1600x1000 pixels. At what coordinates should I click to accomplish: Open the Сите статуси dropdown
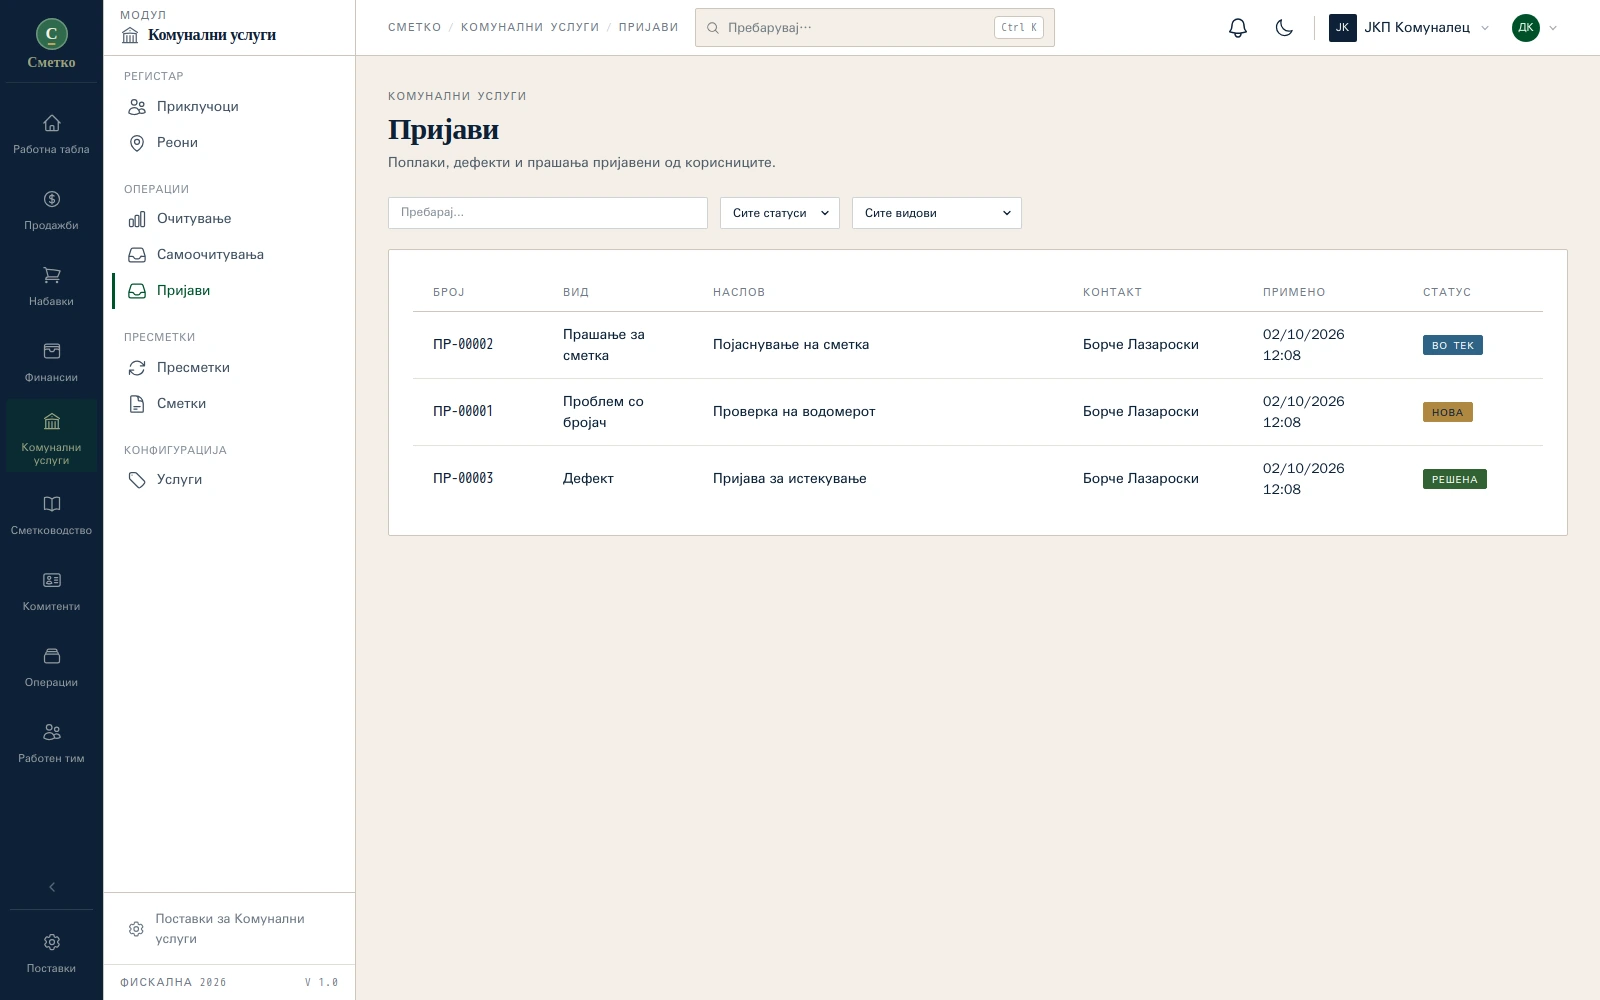[x=780, y=213]
